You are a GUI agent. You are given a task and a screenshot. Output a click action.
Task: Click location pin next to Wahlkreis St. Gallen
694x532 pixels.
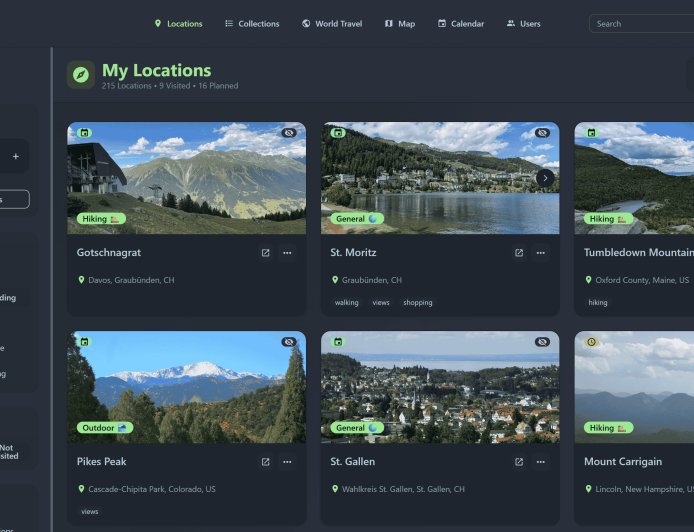(x=335, y=489)
